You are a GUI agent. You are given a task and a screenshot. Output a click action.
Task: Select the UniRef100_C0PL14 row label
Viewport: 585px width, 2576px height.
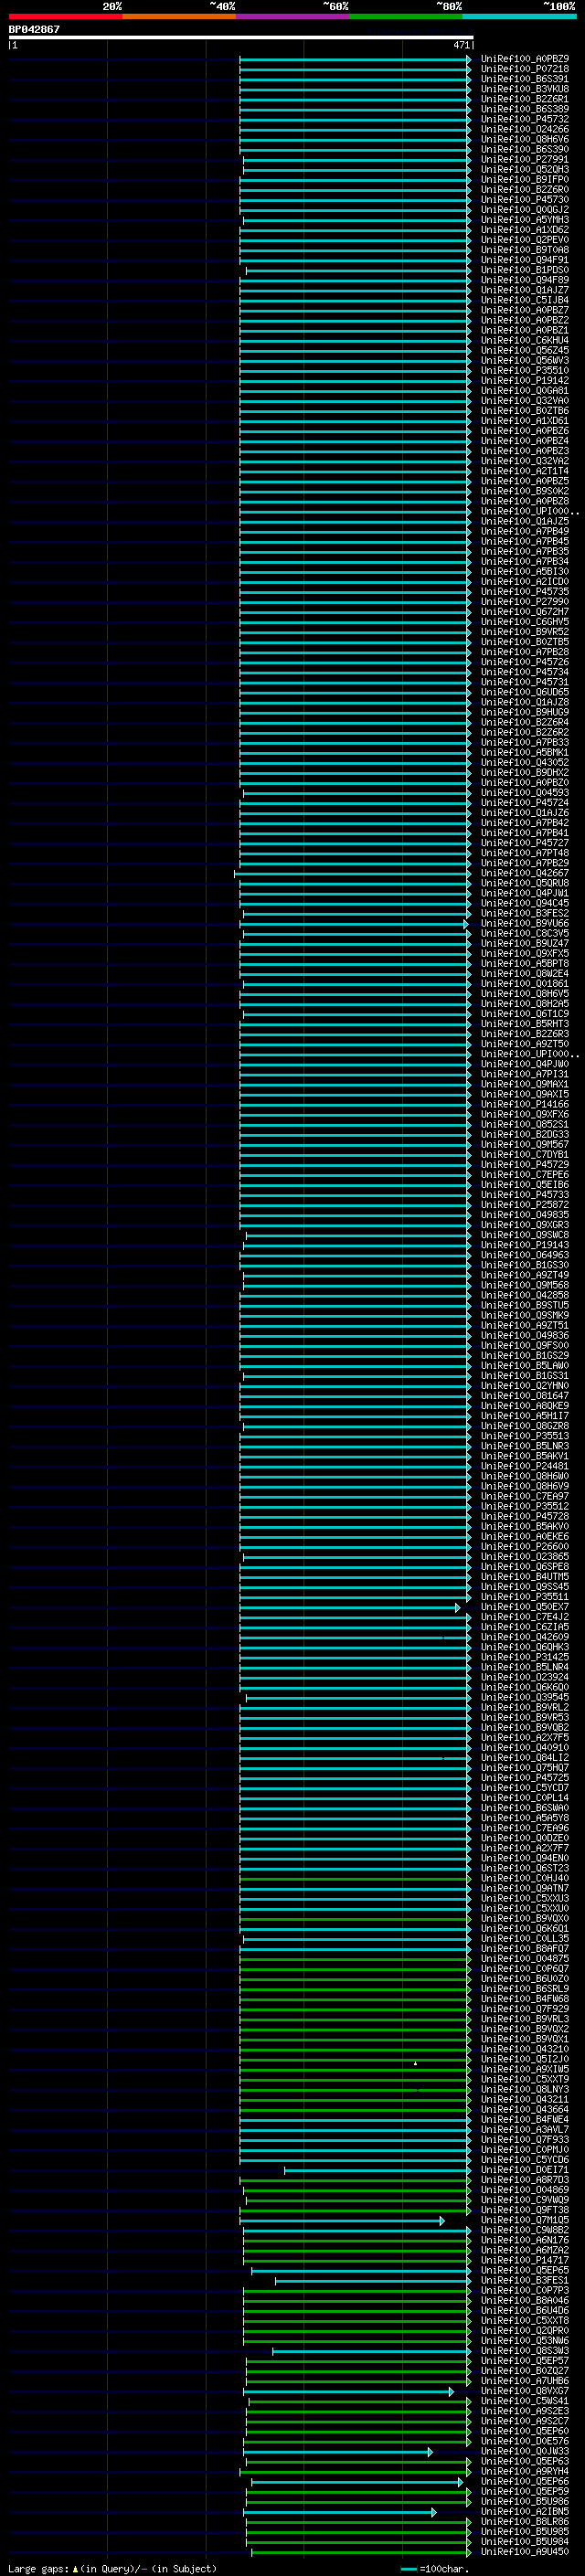(x=525, y=1798)
